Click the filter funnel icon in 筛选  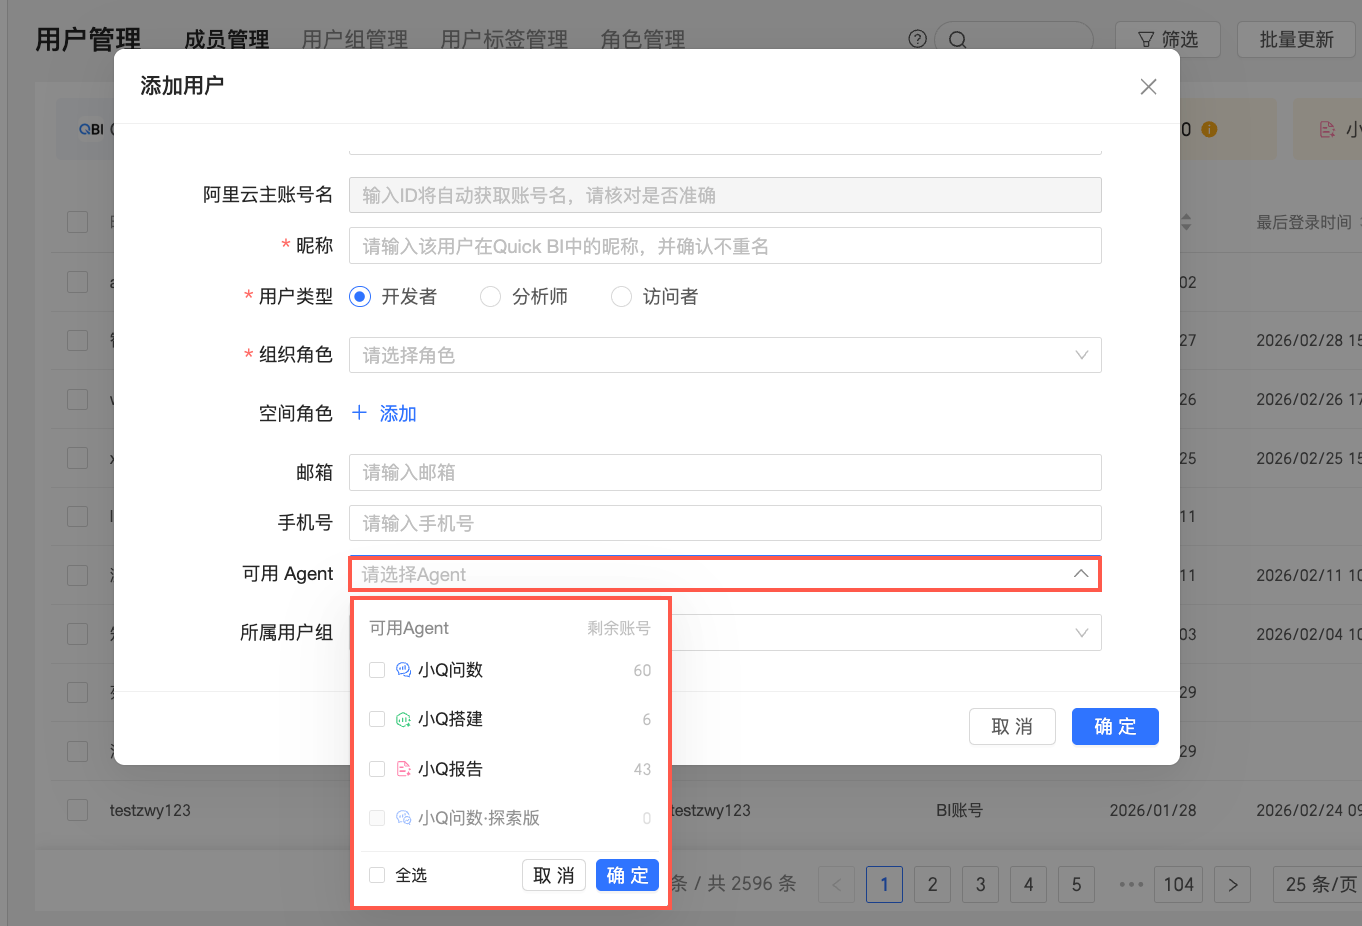coord(1146,40)
